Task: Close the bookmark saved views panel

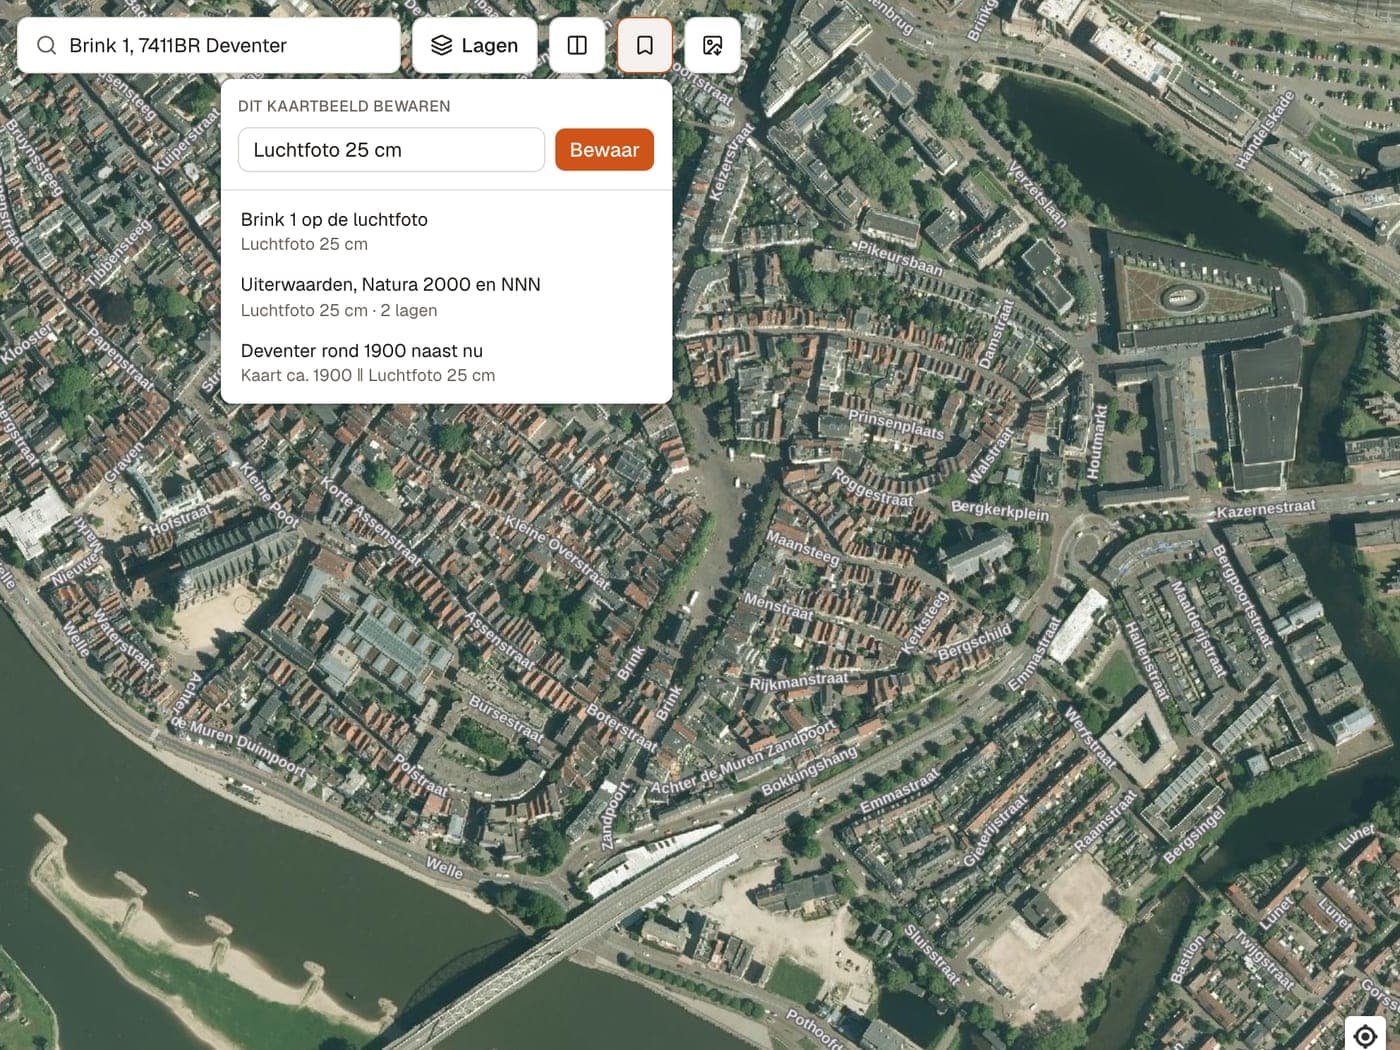Action: point(645,45)
